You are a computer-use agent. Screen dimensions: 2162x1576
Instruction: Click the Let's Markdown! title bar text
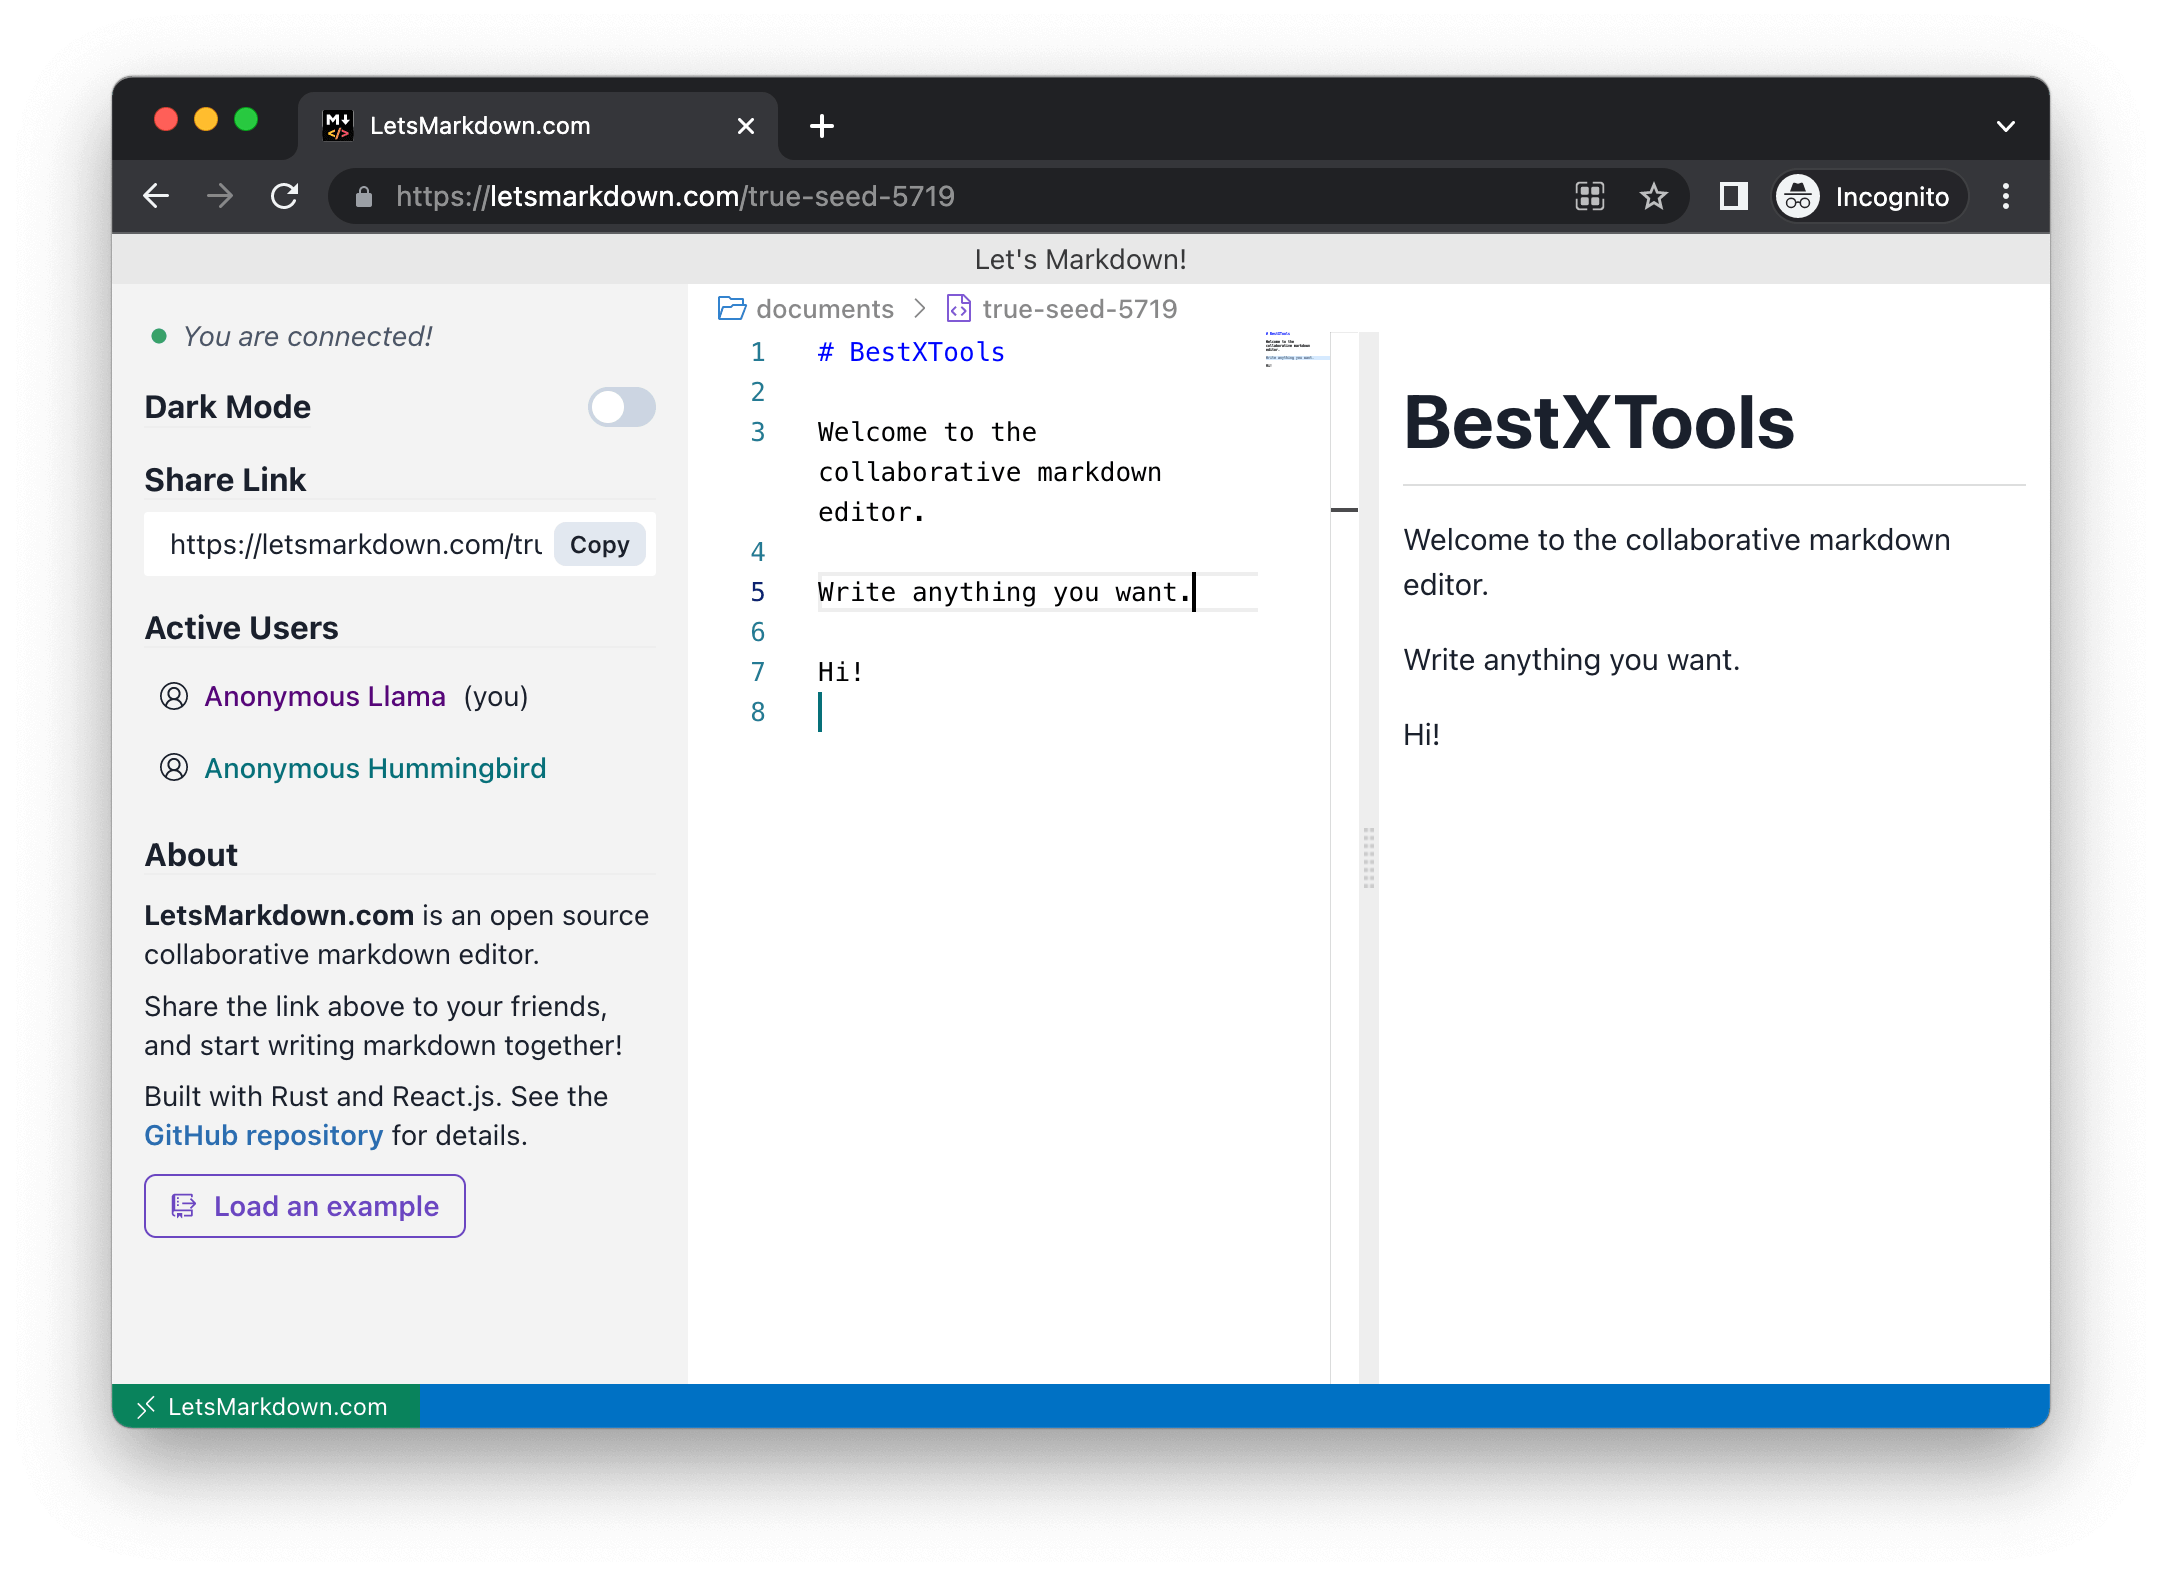(x=1080, y=259)
